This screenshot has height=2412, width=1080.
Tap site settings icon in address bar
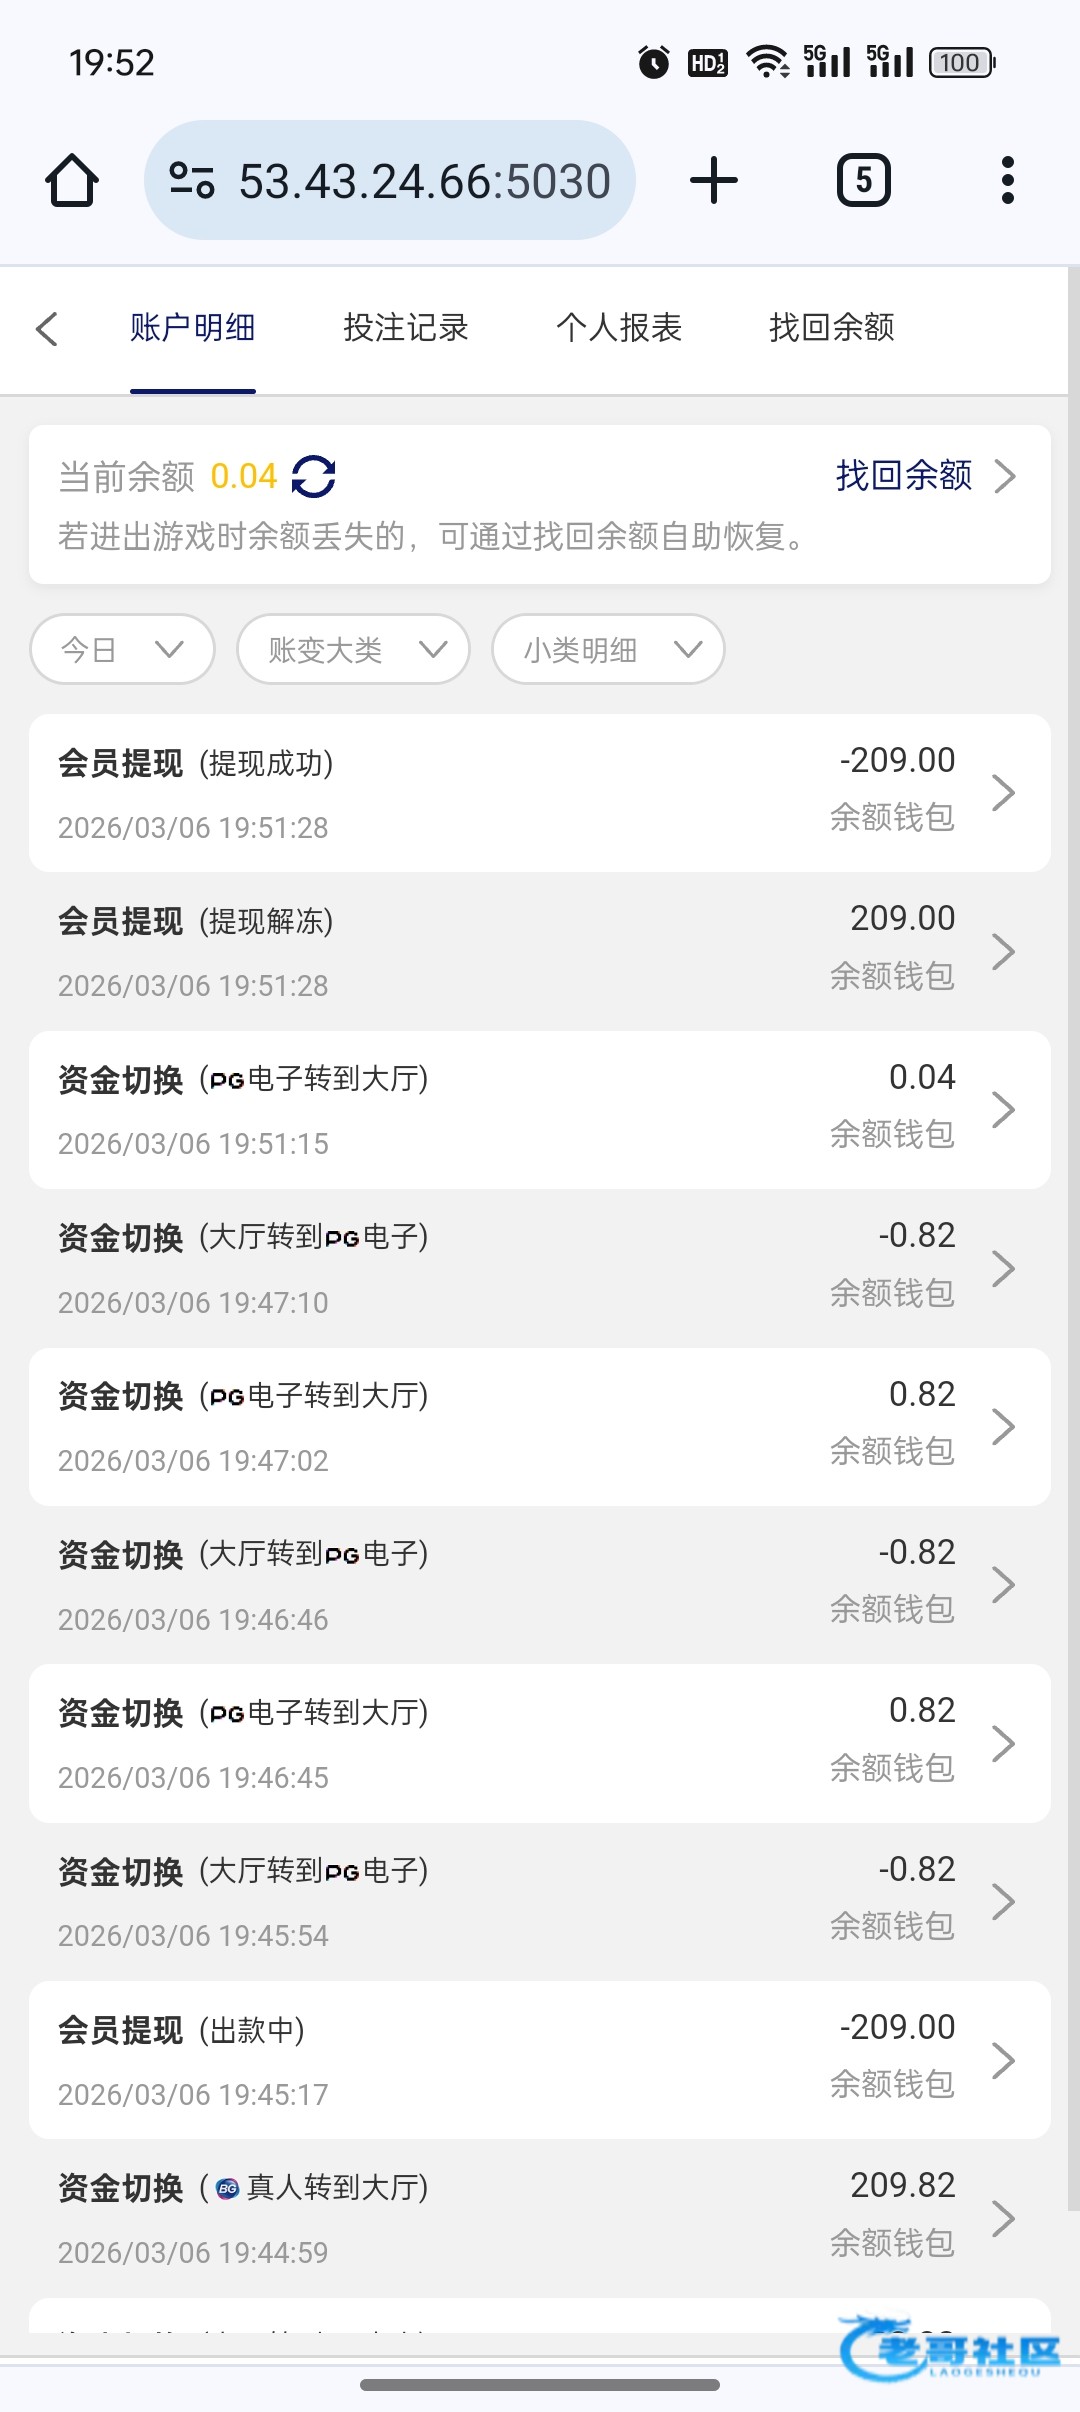pyautogui.click(x=192, y=181)
